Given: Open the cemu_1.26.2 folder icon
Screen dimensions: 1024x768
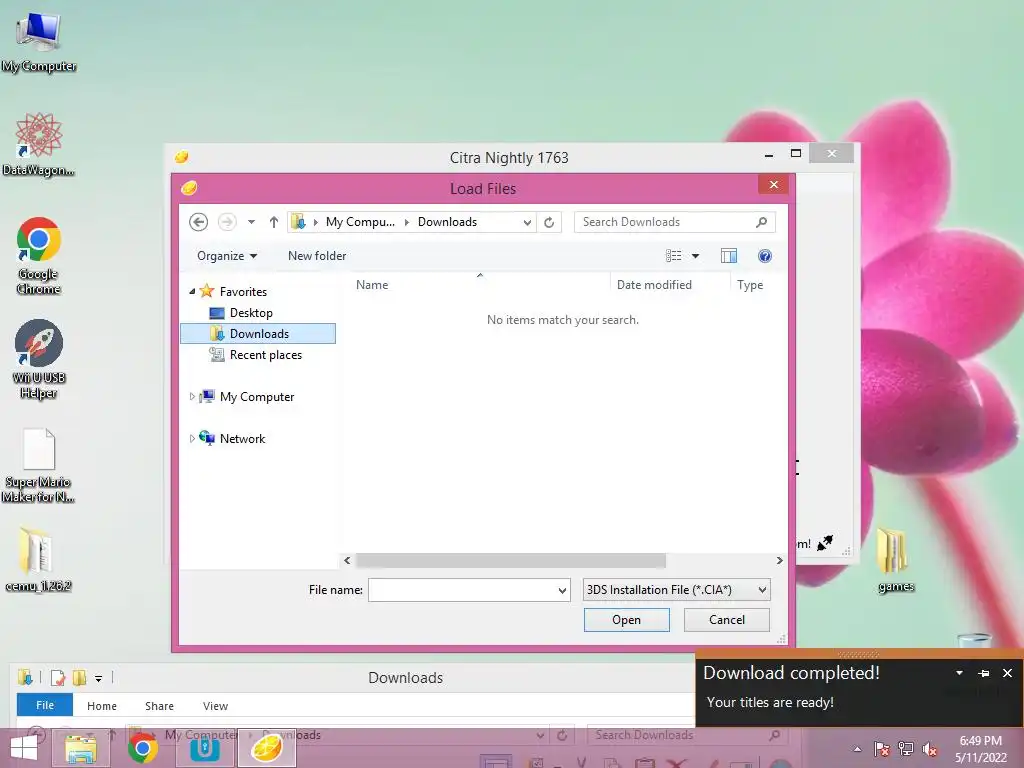Looking at the screenshot, I should click(x=39, y=560).
